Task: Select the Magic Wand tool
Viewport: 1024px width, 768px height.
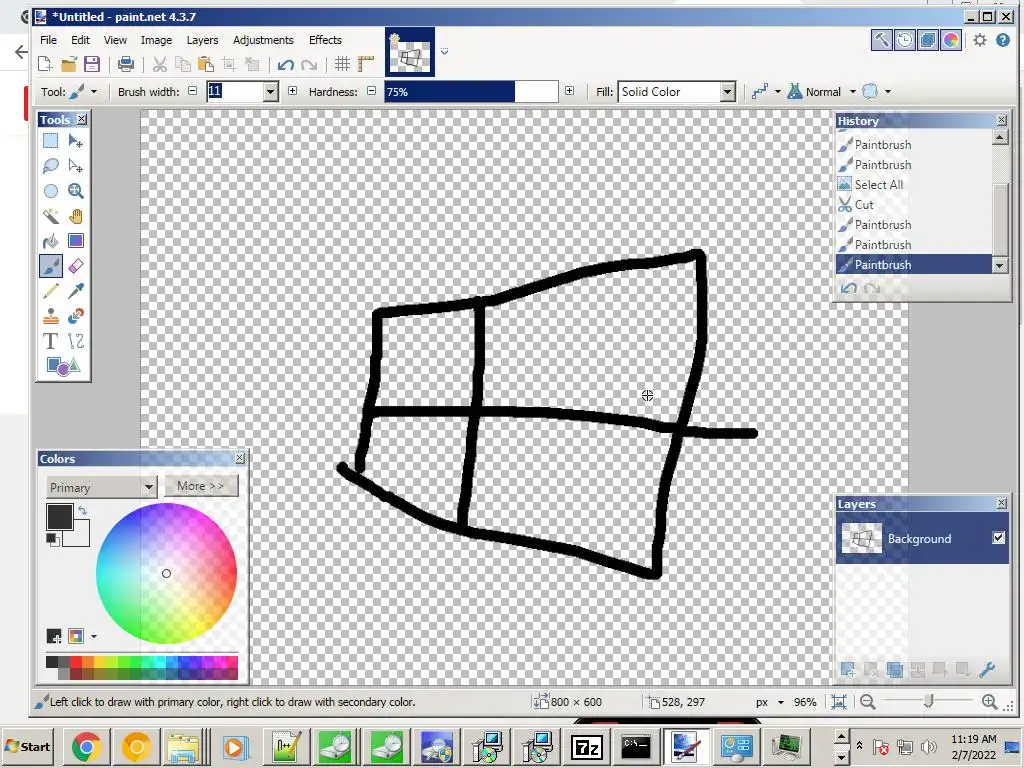Action: (x=50, y=216)
